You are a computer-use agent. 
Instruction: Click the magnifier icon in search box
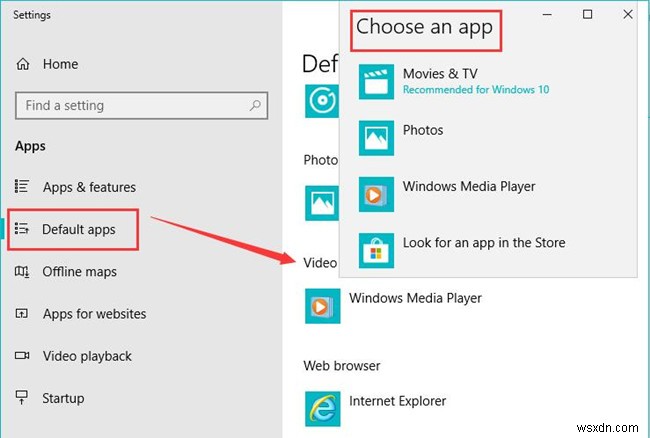pyautogui.click(x=255, y=105)
